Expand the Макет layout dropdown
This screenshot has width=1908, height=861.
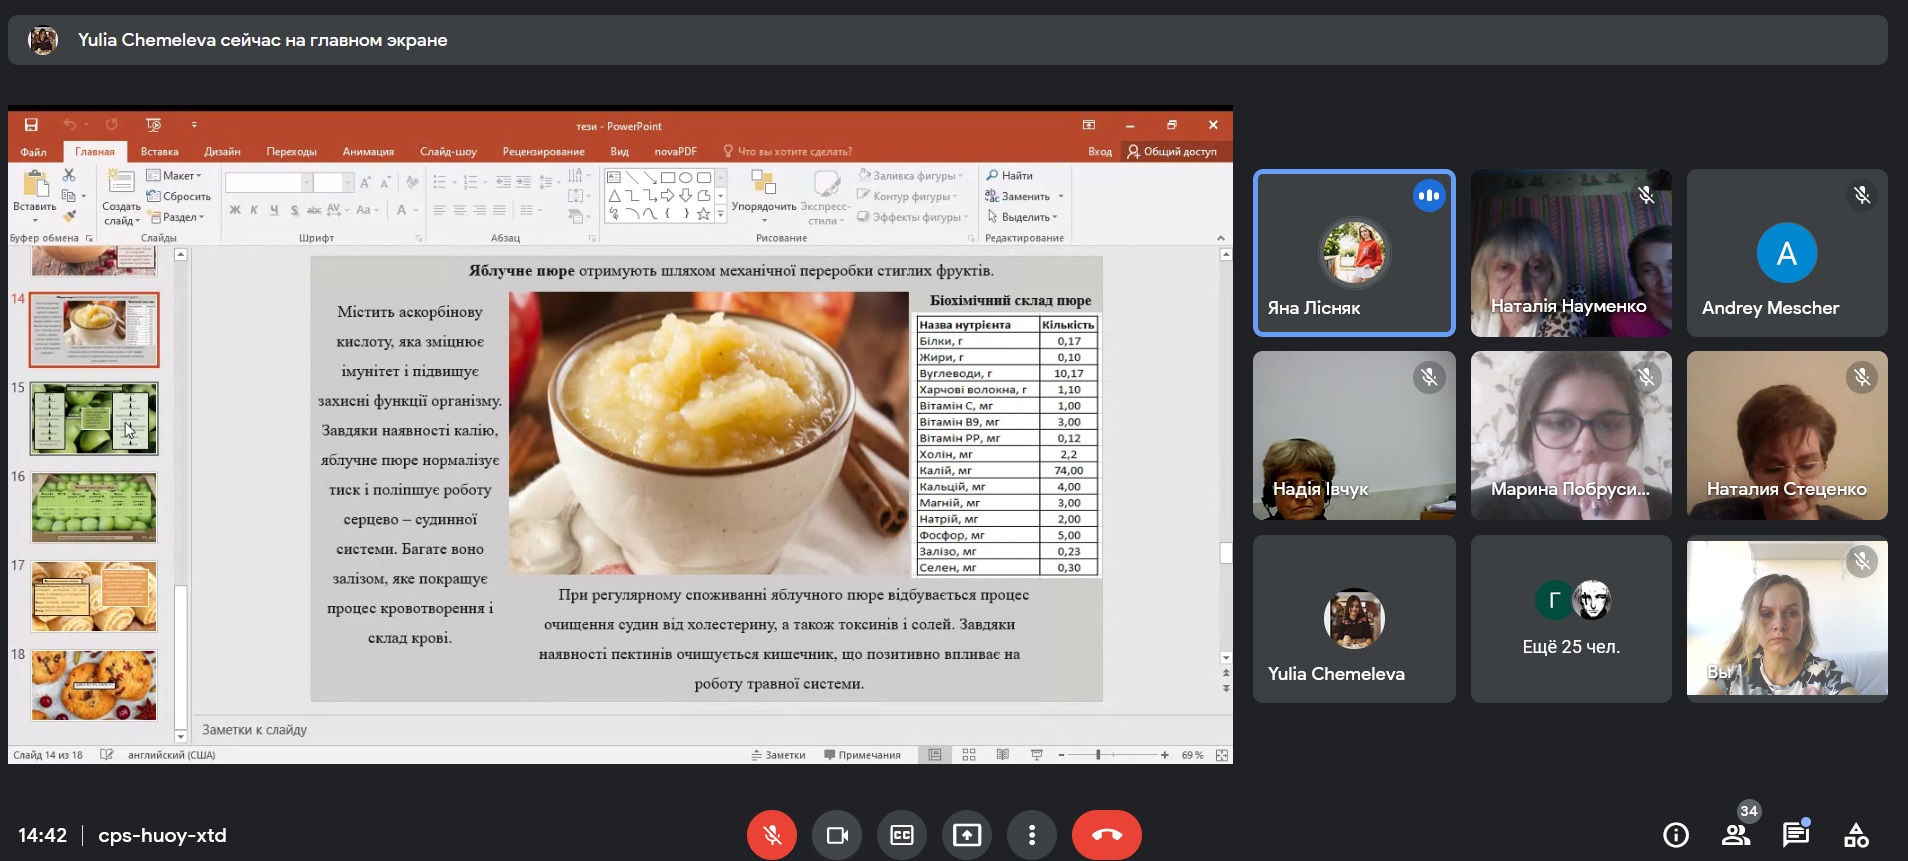[x=175, y=176]
